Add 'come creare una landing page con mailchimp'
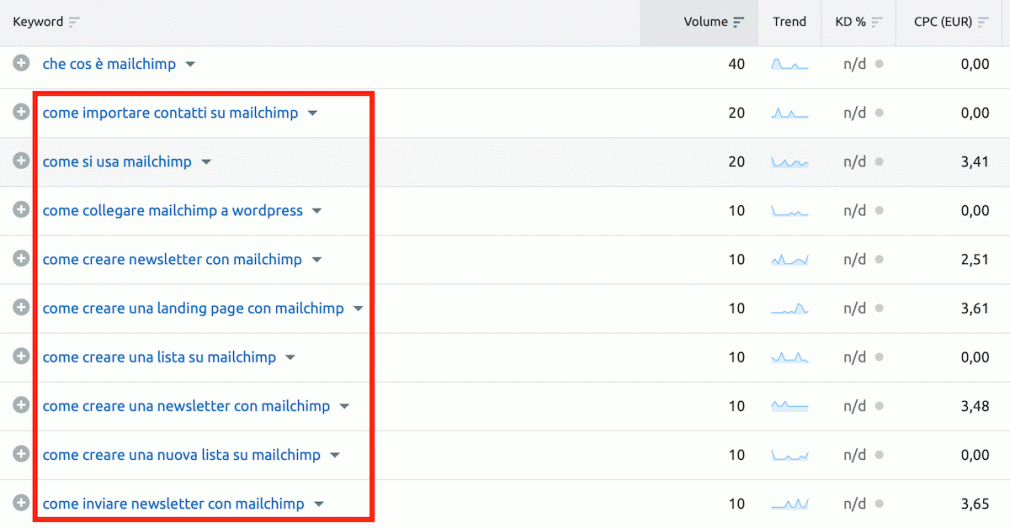 21,308
